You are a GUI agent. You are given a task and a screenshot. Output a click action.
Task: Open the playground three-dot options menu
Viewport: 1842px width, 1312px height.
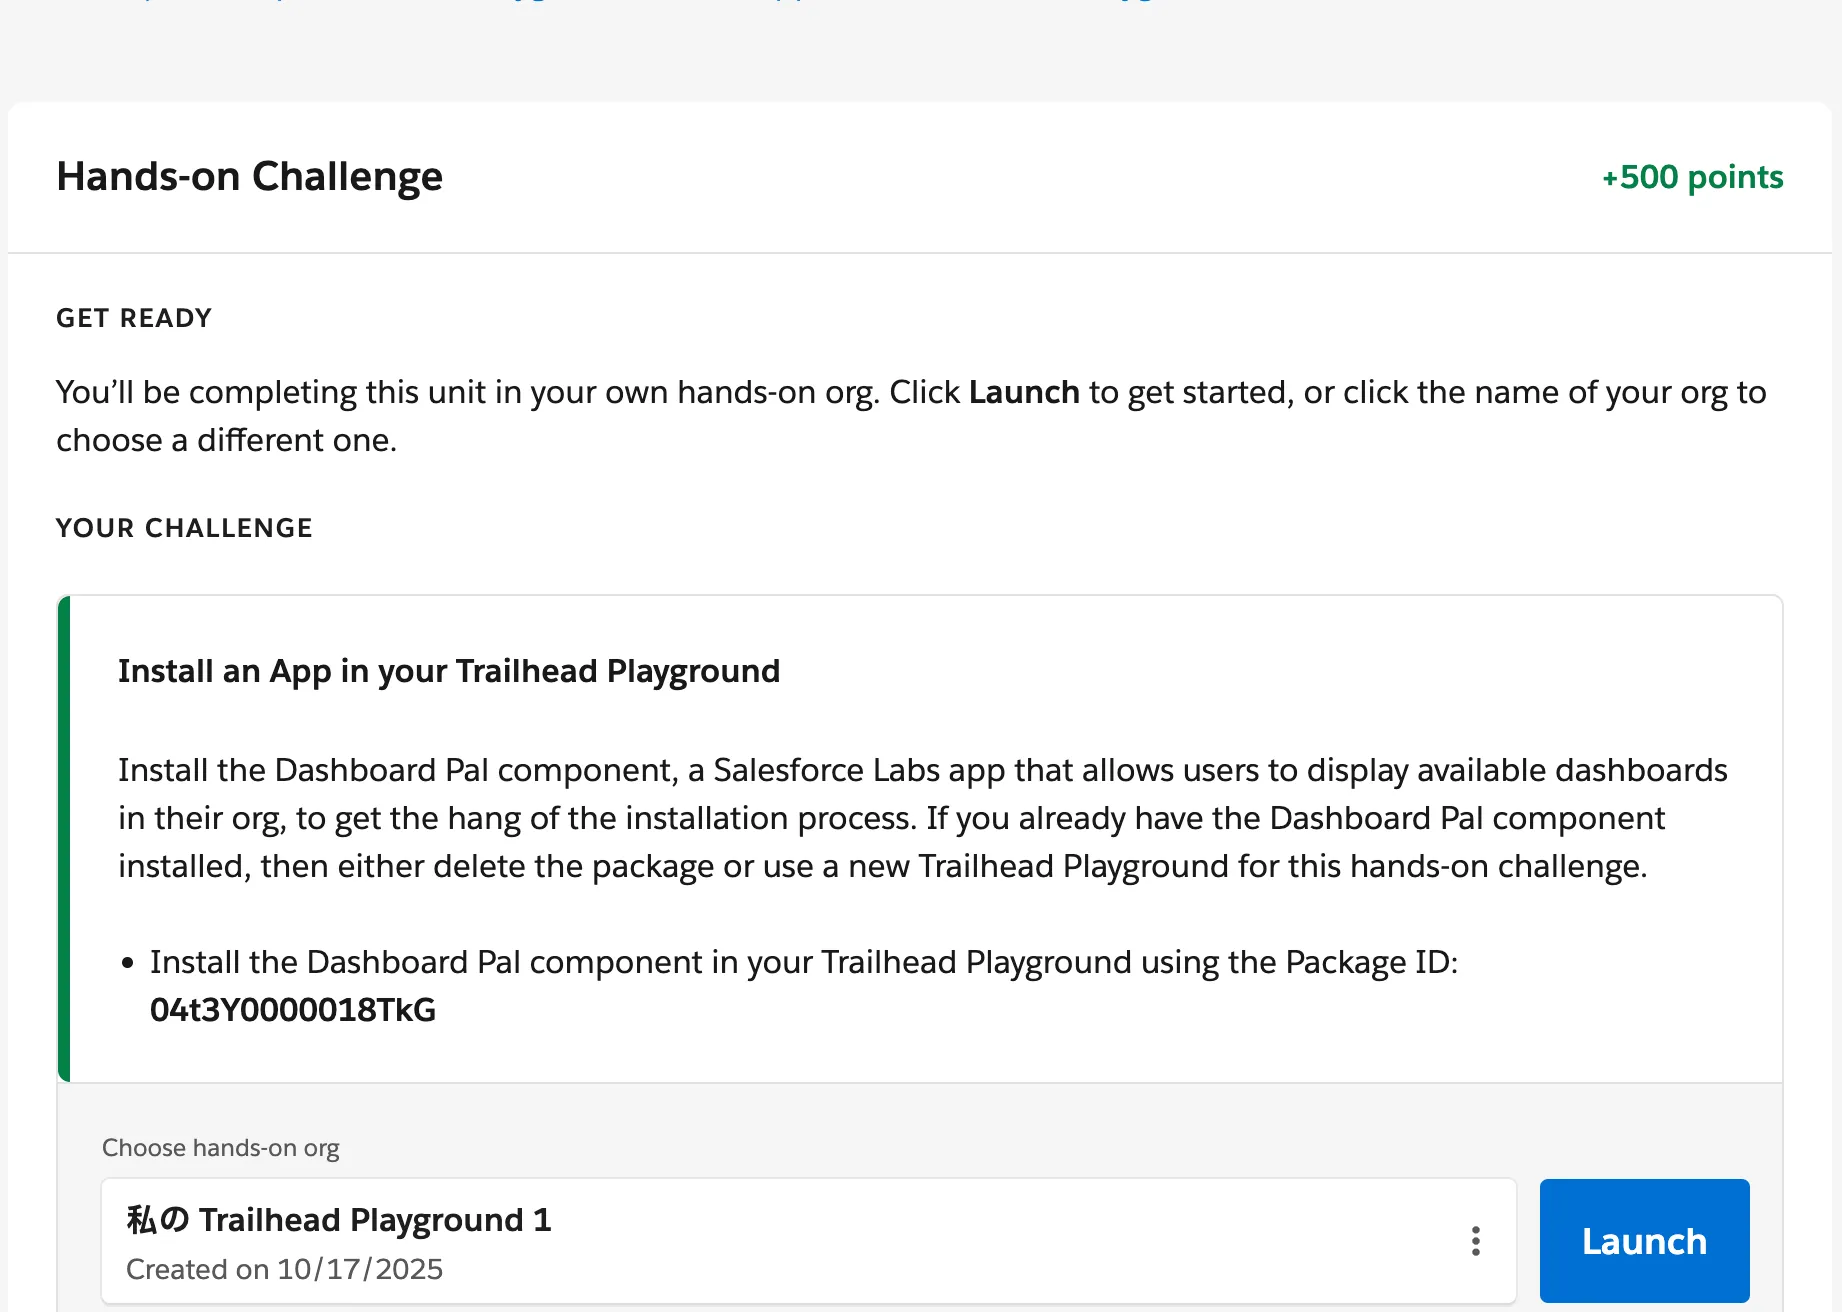point(1475,1241)
